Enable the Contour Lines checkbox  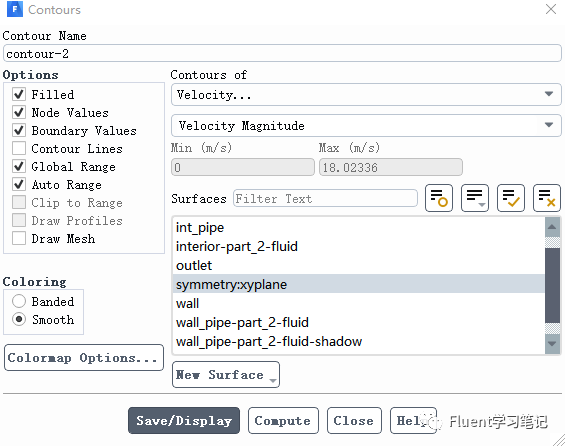pos(19,148)
